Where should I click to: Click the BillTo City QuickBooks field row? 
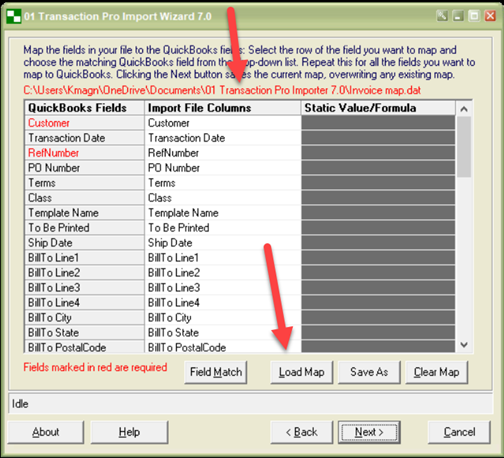(84, 318)
